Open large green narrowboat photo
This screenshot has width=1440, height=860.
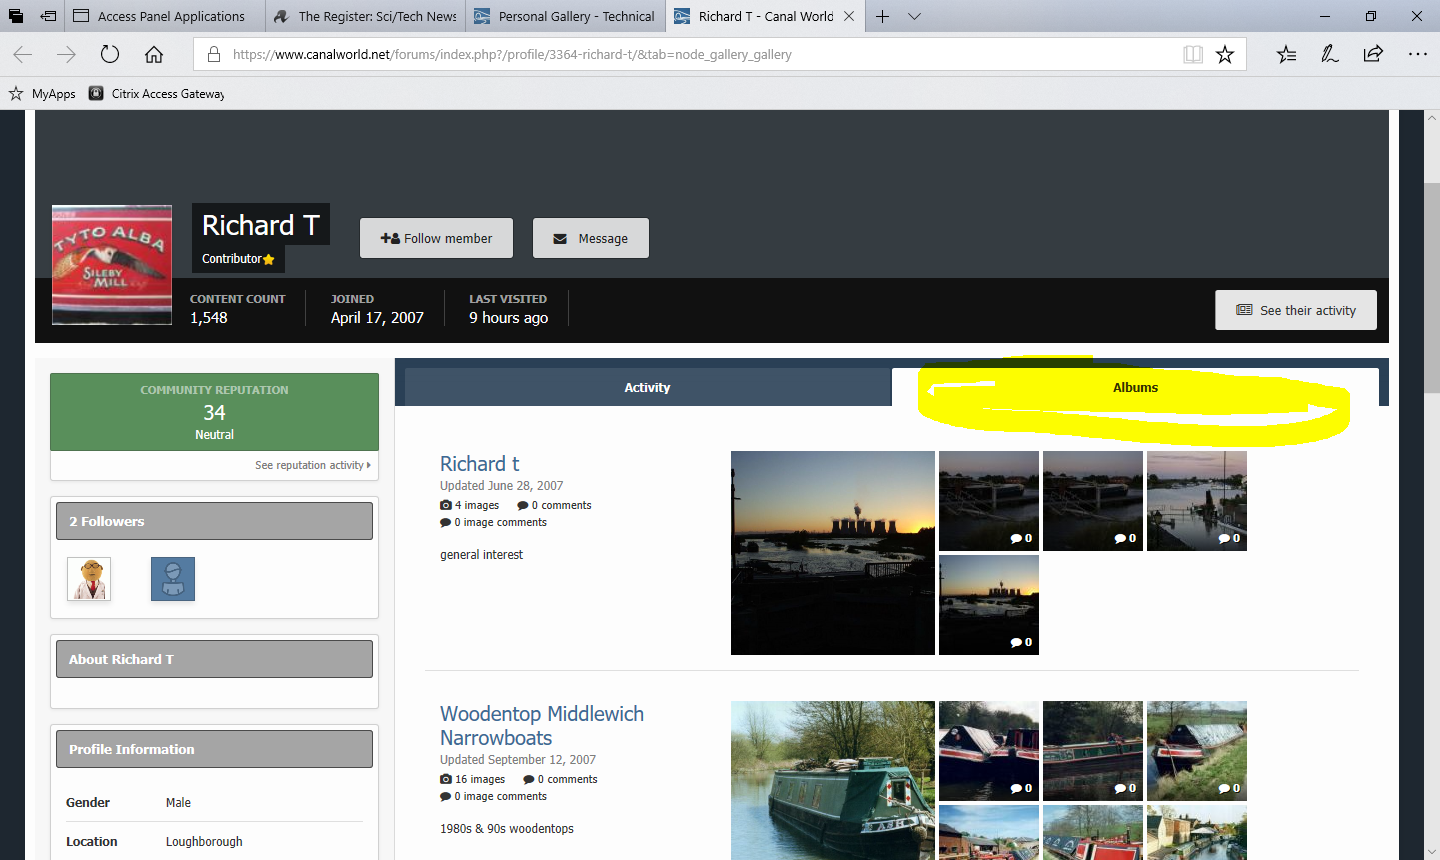[x=833, y=780]
